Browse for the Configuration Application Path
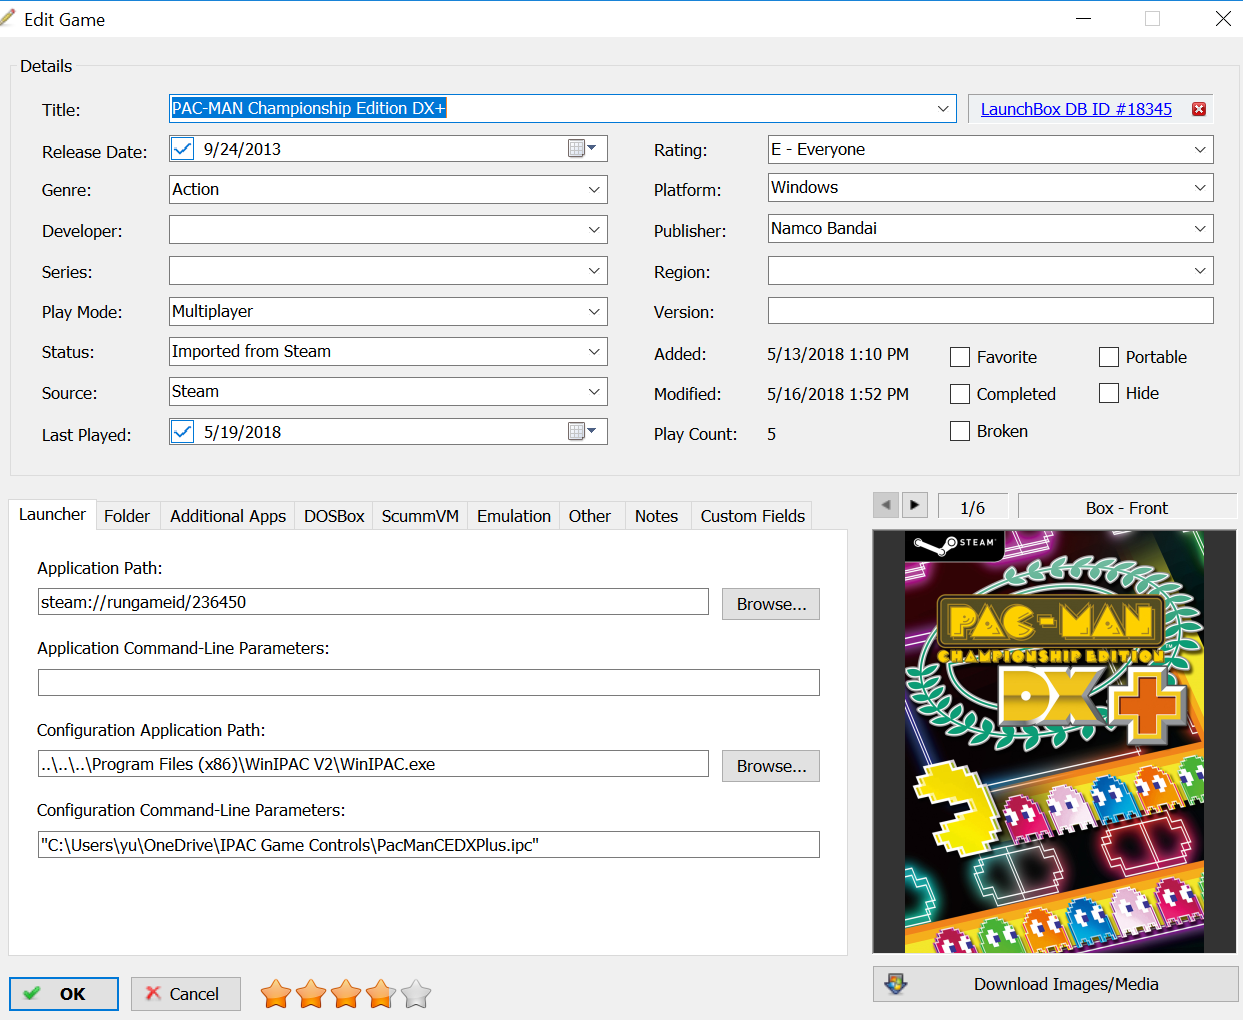The width and height of the screenshot is (1243, 1020). 771,766
